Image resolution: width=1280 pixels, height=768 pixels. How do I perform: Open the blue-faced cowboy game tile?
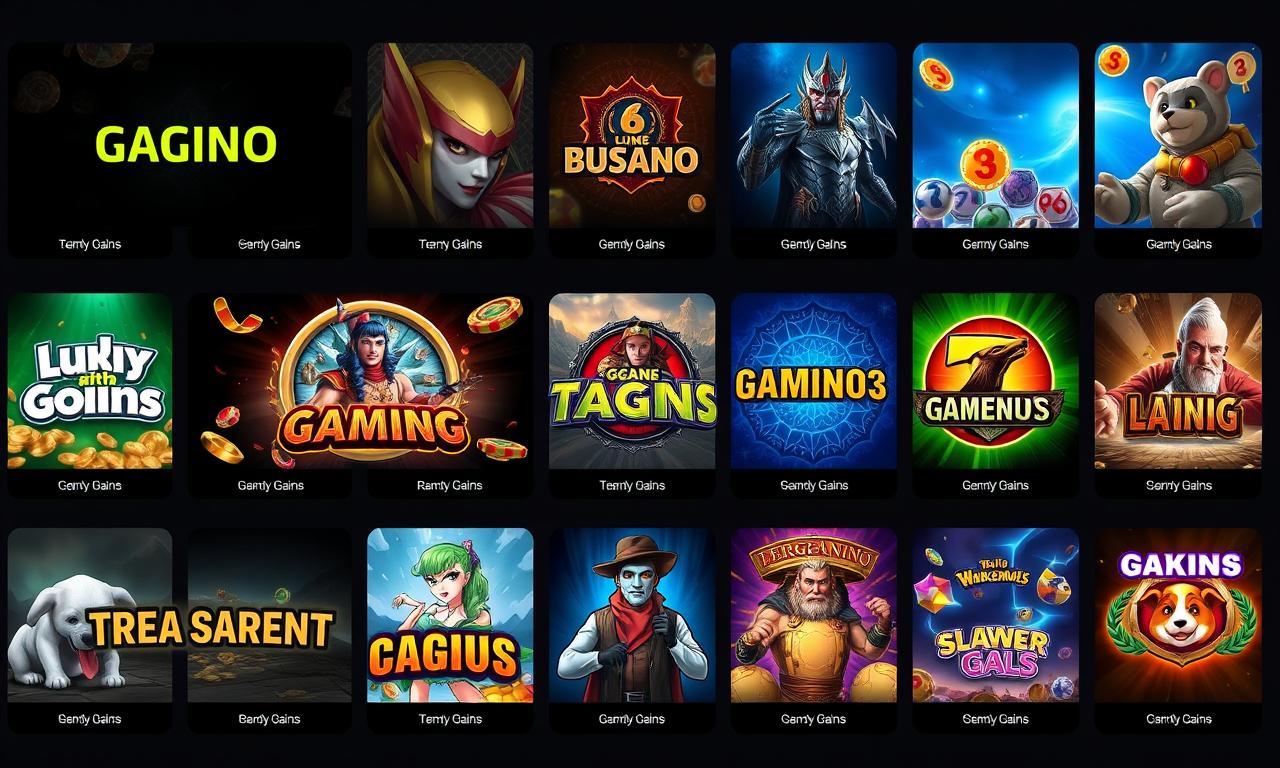tap(632, 615)
